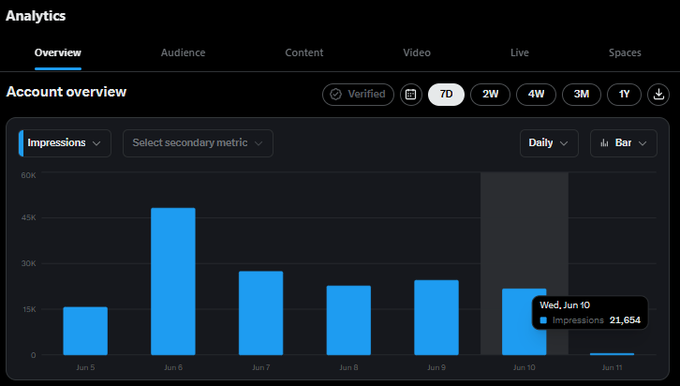Open the Impressions primary metric dropdown

tap(65, 143)
